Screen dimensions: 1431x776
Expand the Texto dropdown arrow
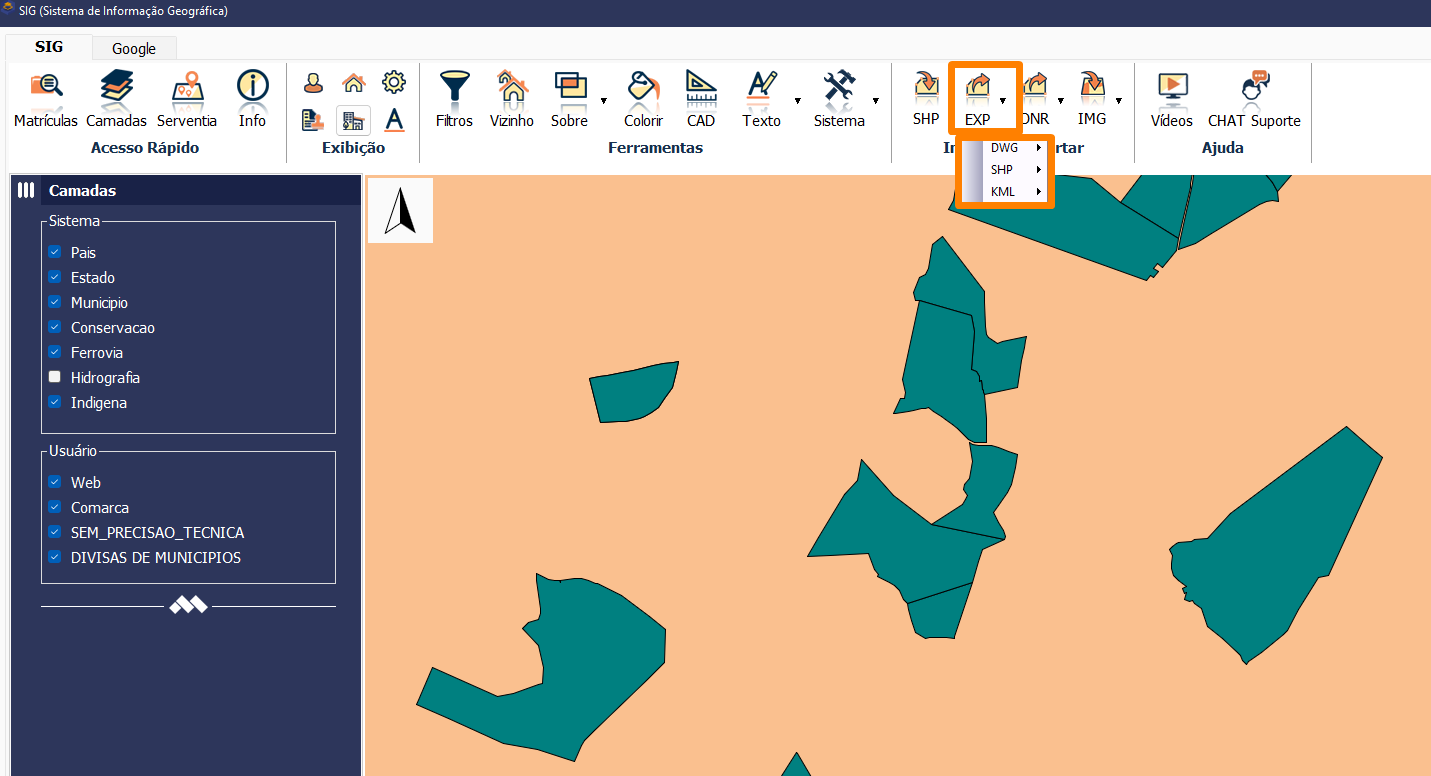pyautogui.click(x=797, y=100)
